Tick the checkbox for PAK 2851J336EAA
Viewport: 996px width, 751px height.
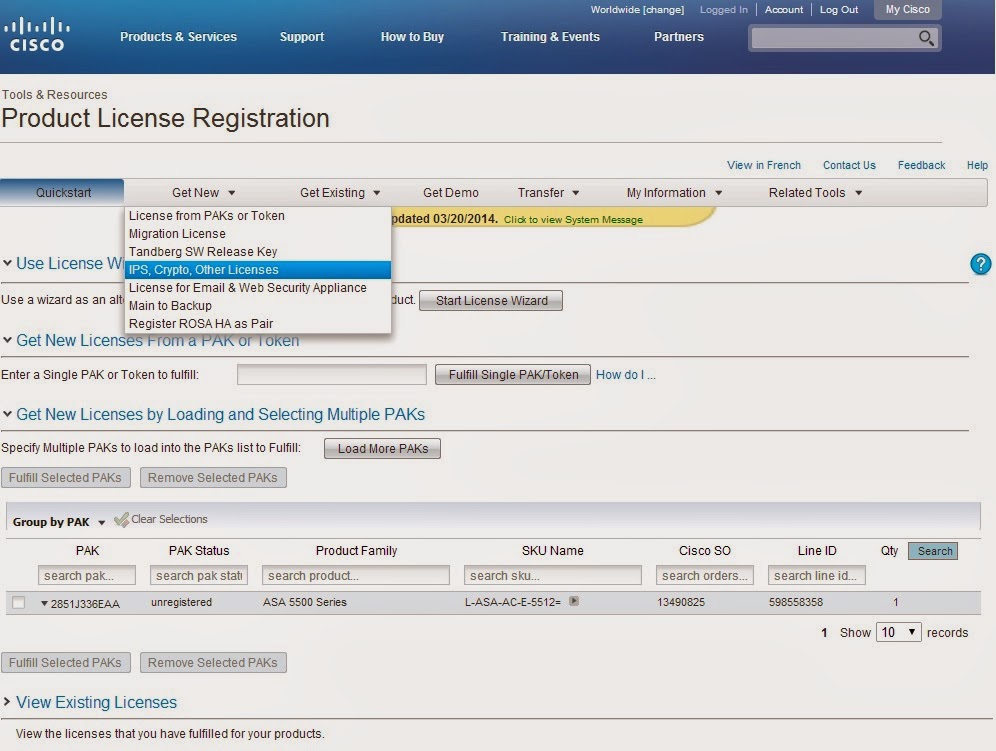click(18, 602)
